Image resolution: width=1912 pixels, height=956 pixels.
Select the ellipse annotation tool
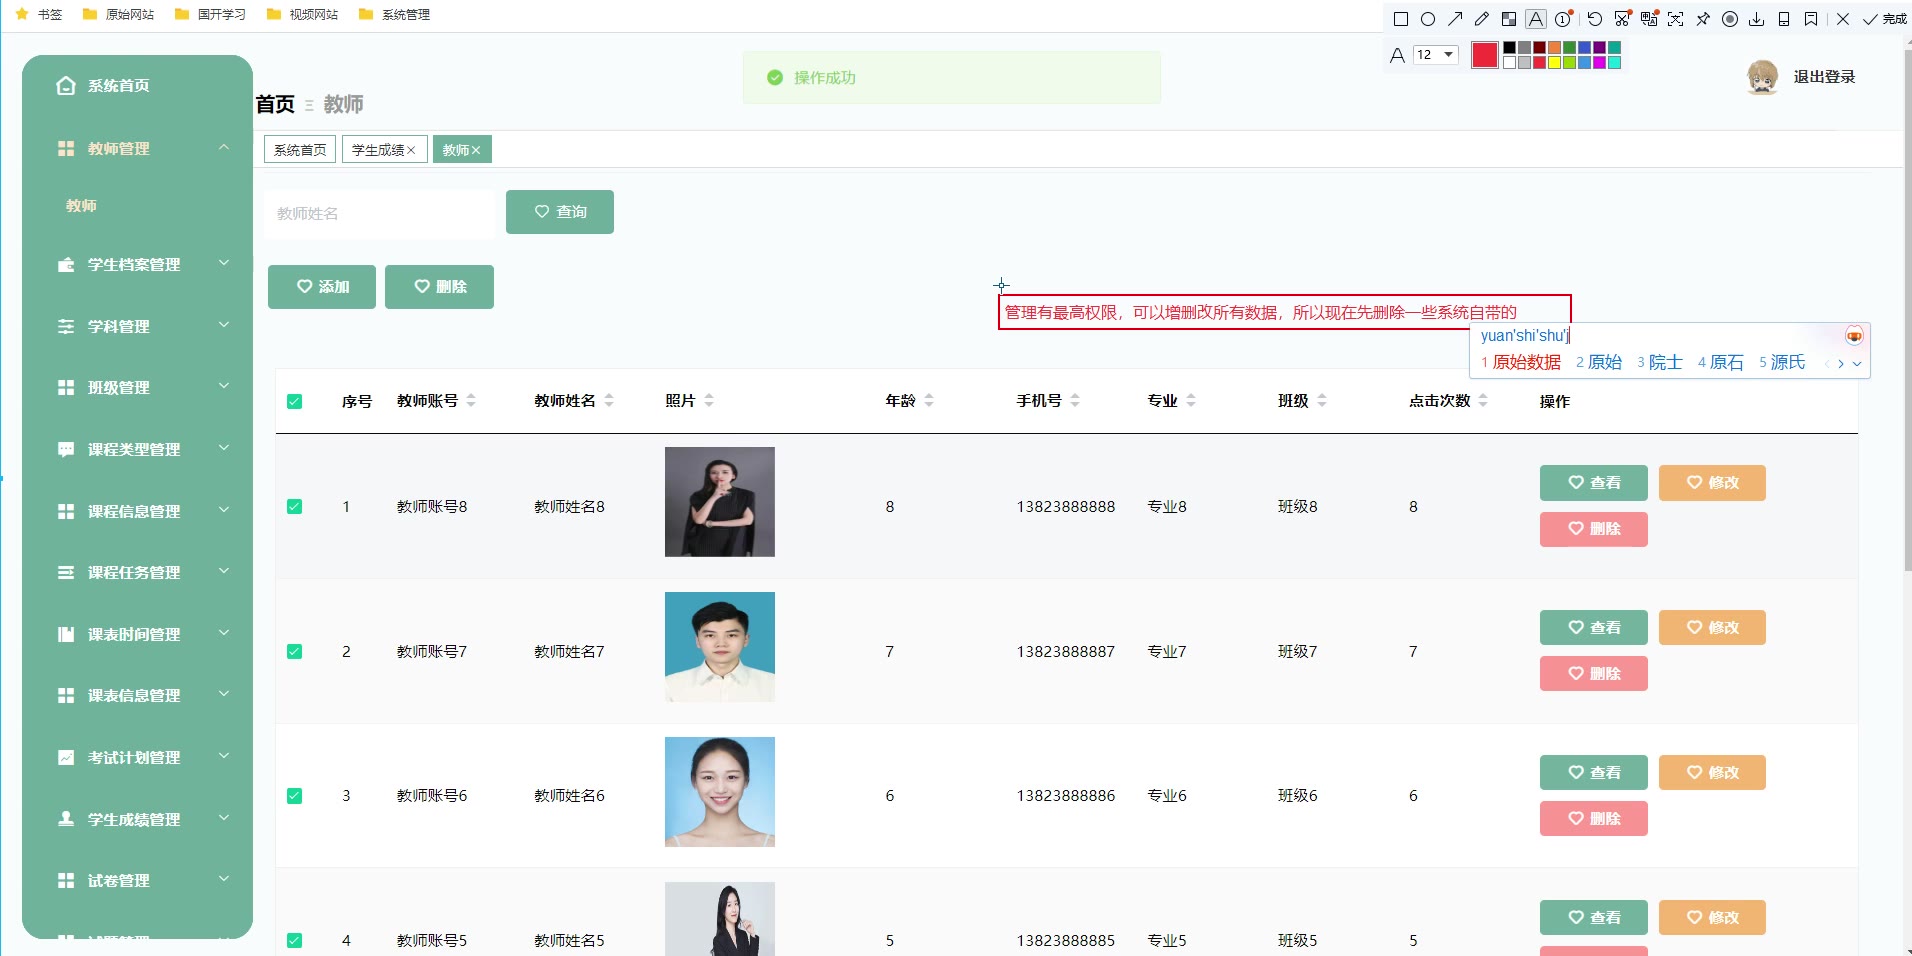(x=1428, y=19)
